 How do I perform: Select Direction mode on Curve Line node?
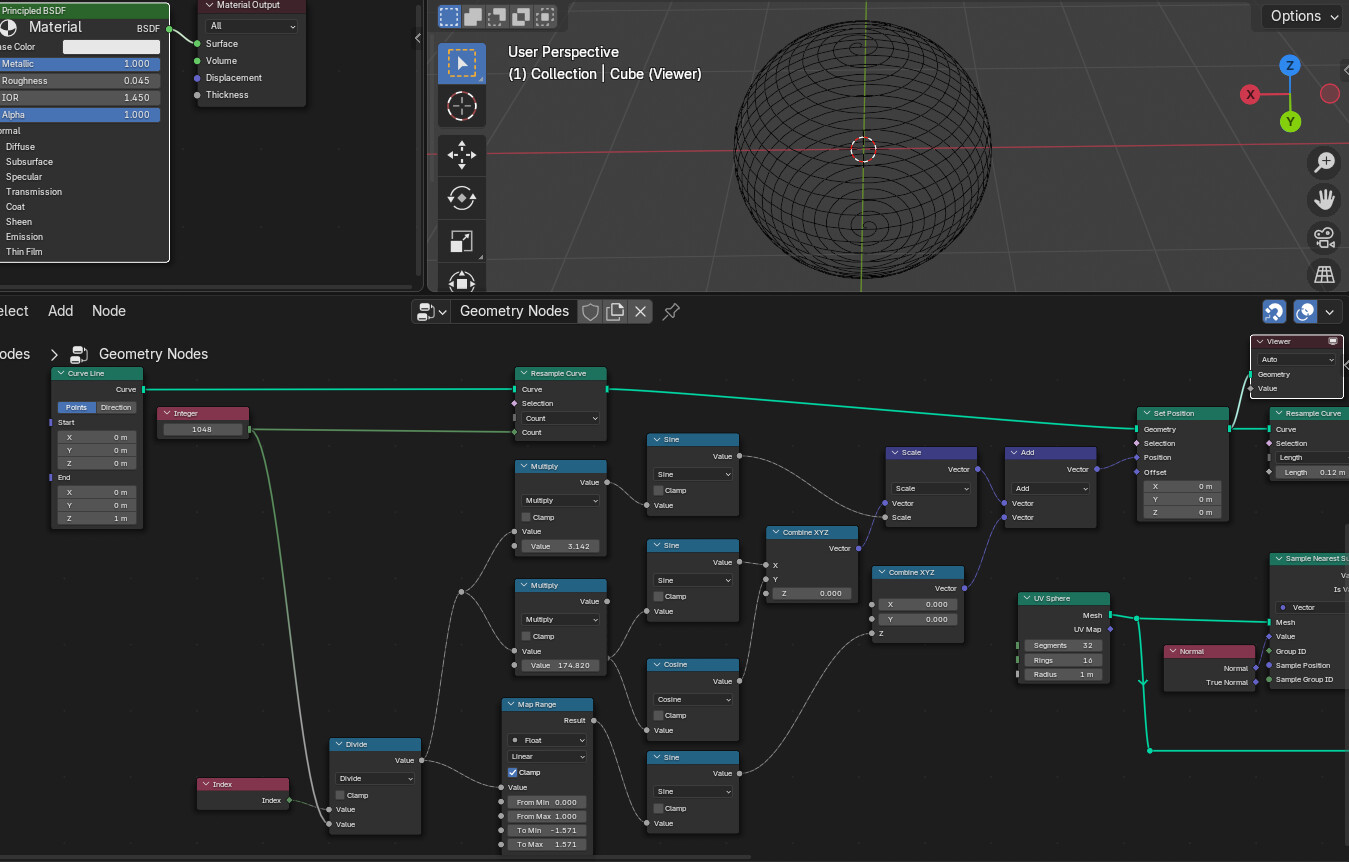[116, 407]
